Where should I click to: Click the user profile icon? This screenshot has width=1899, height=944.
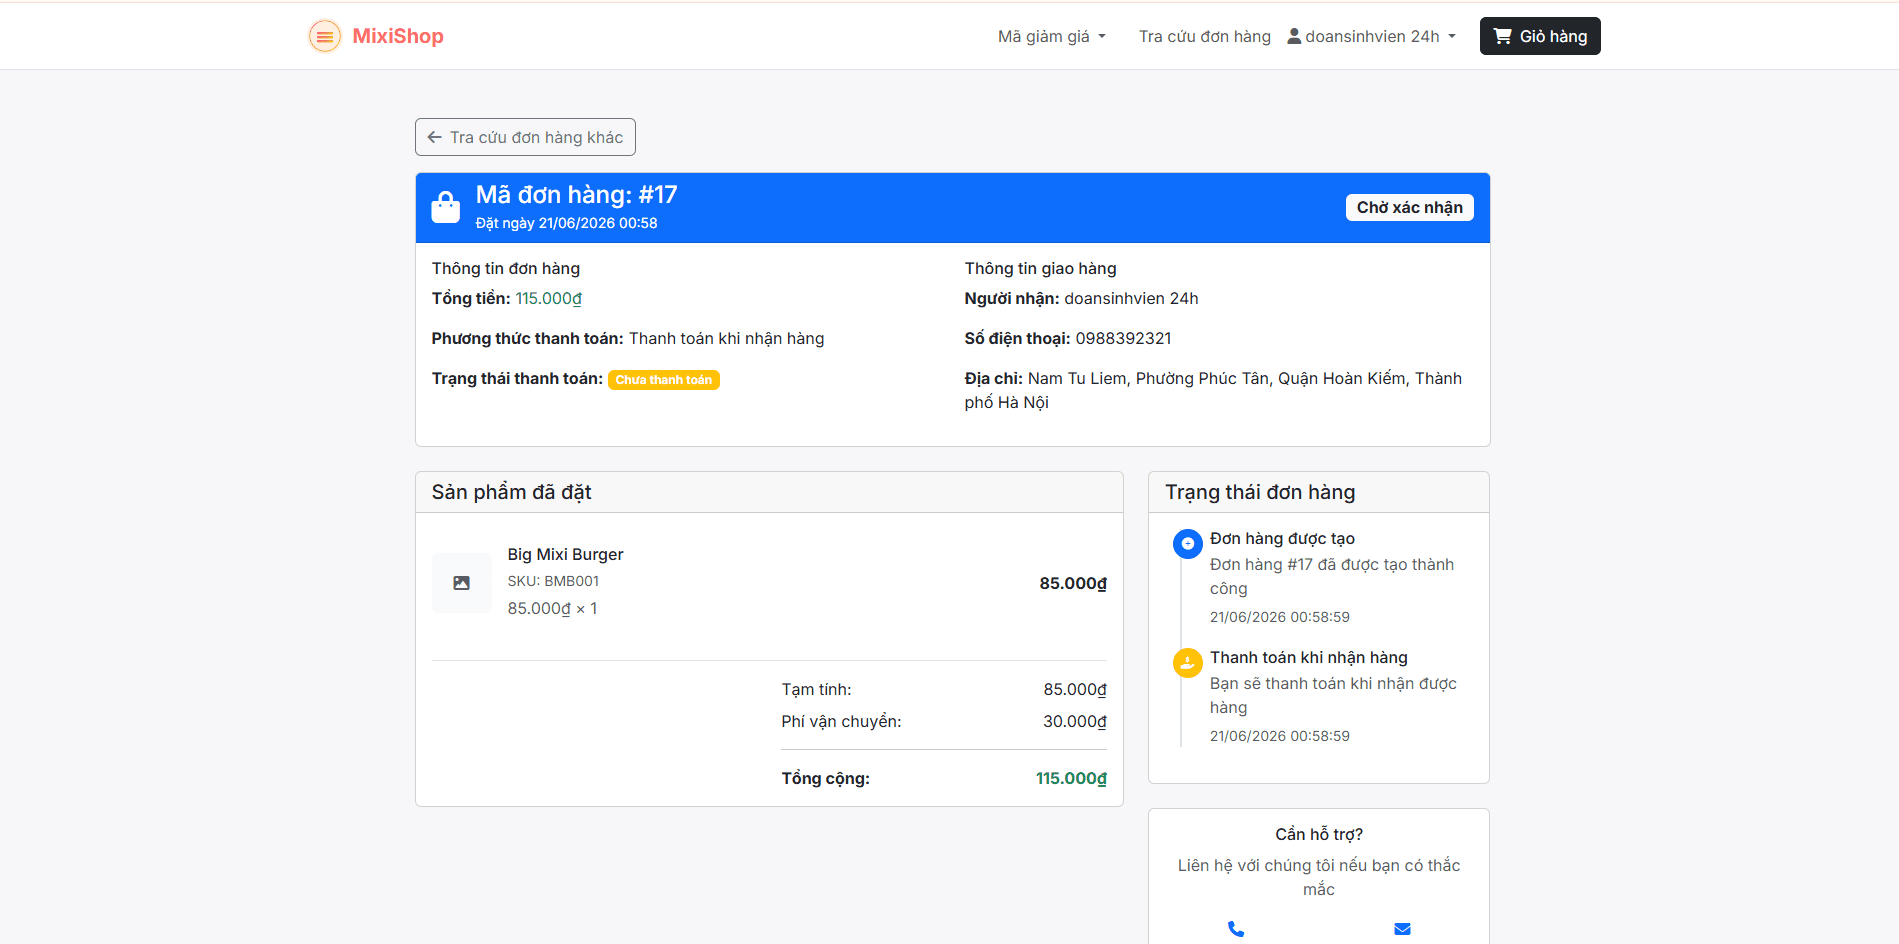click(x=1294, y=36)
